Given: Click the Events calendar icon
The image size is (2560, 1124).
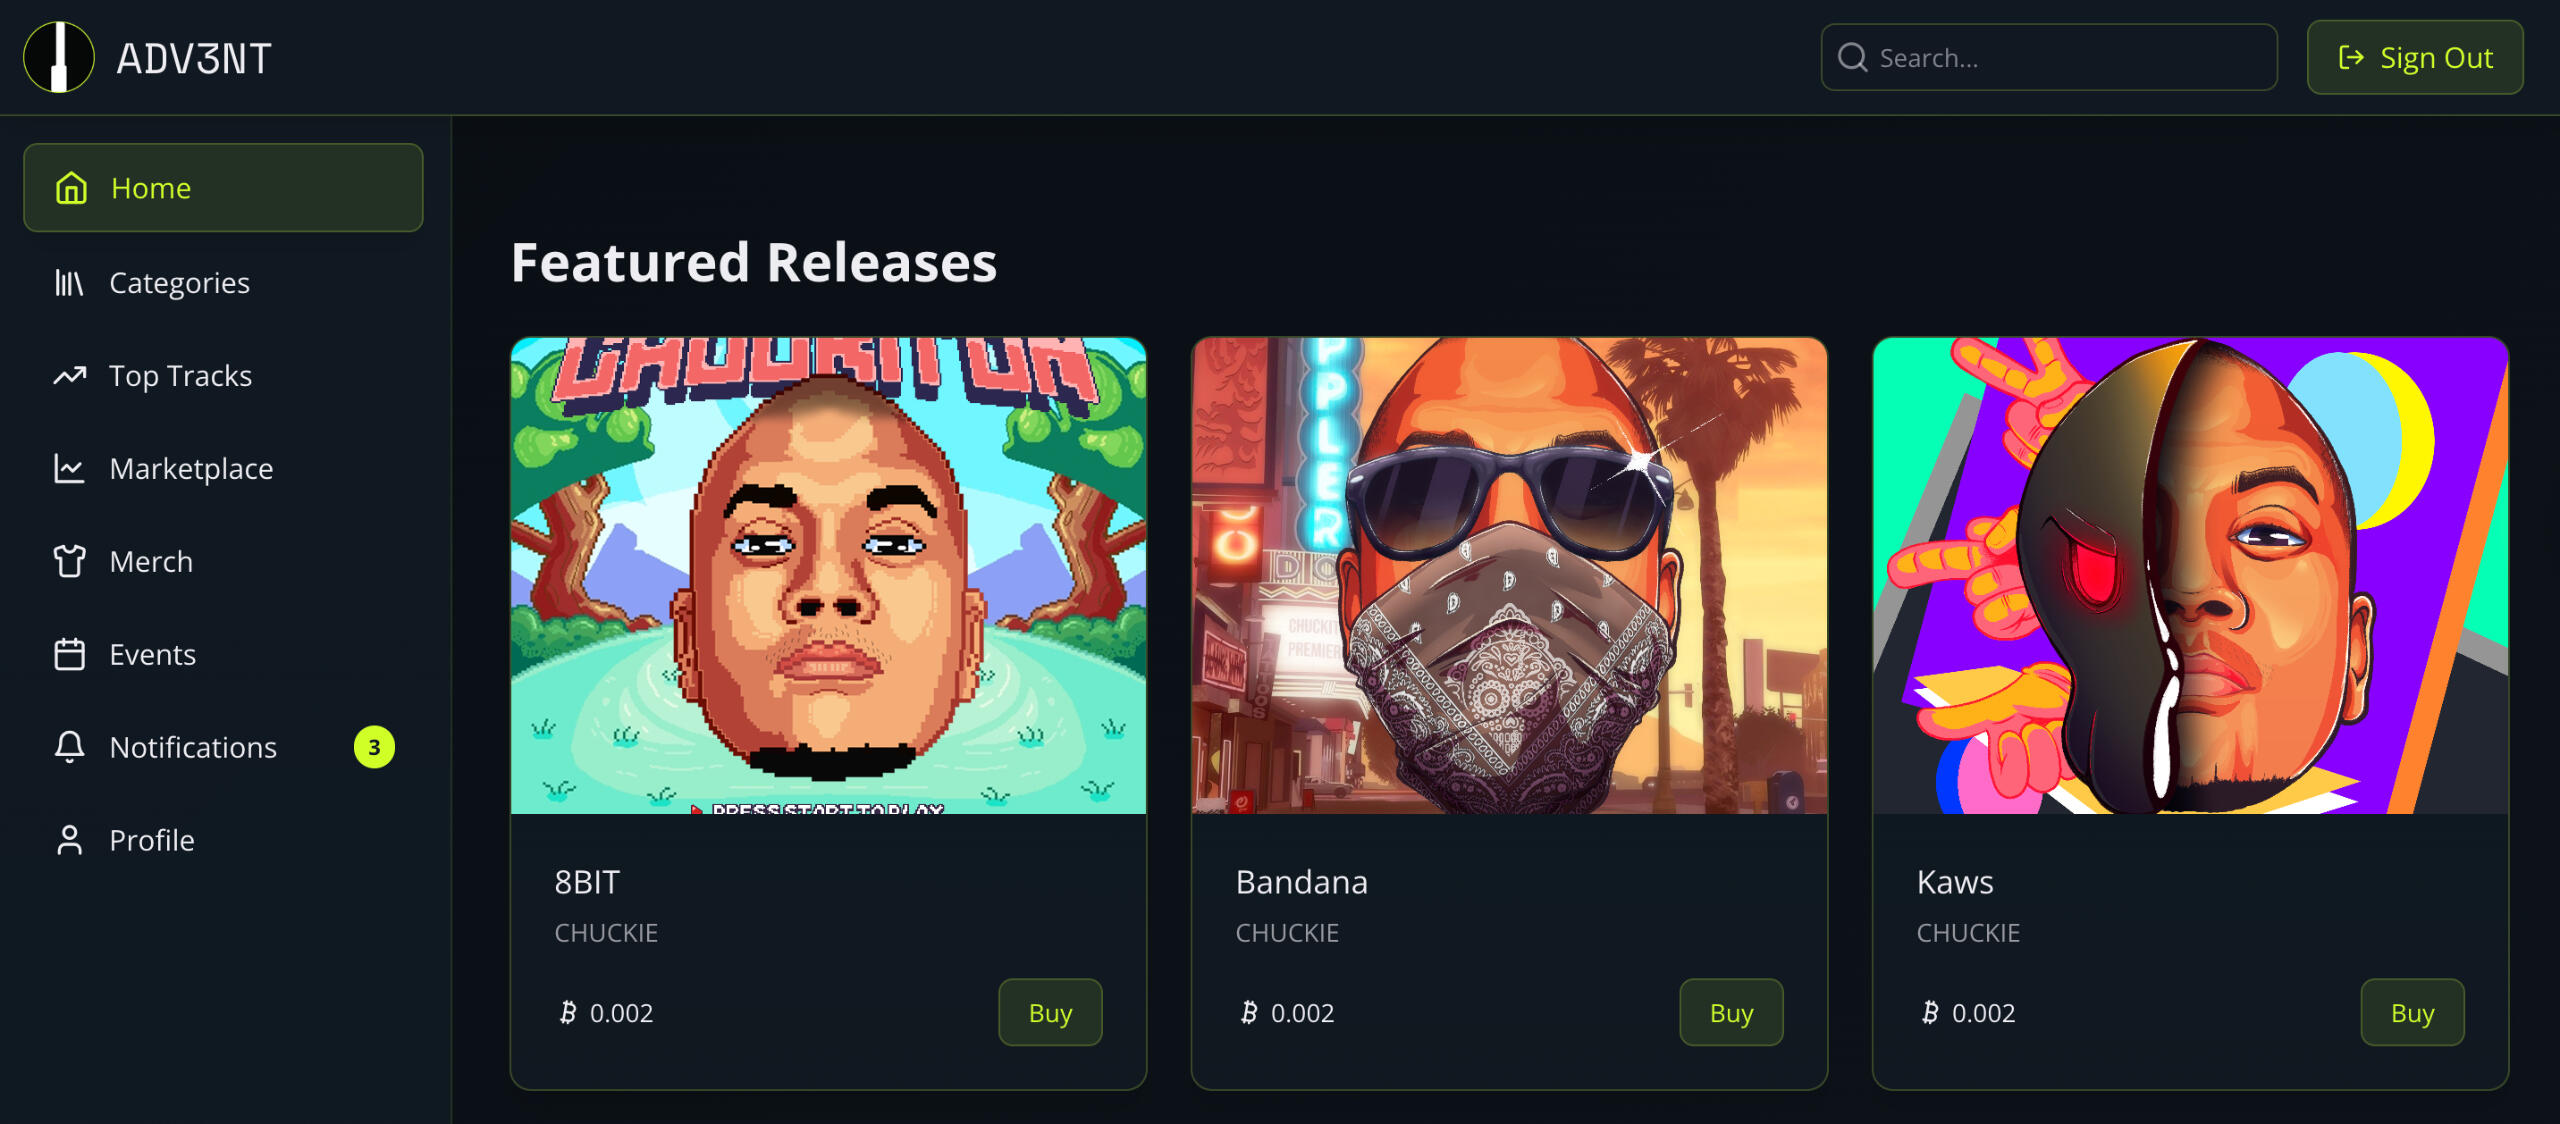Looking at the screenshot, I should click(x=69, y=654).
